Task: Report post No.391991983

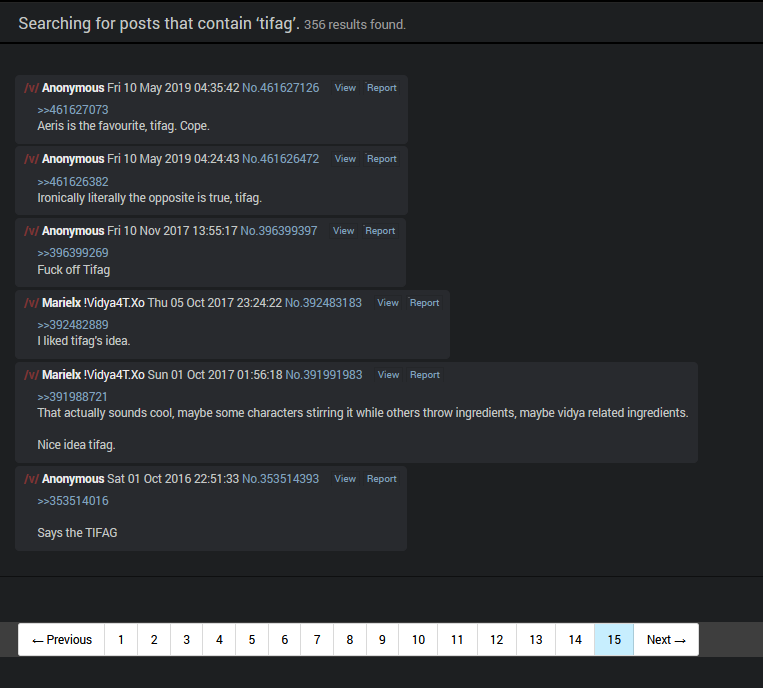Action: point(425,375)
